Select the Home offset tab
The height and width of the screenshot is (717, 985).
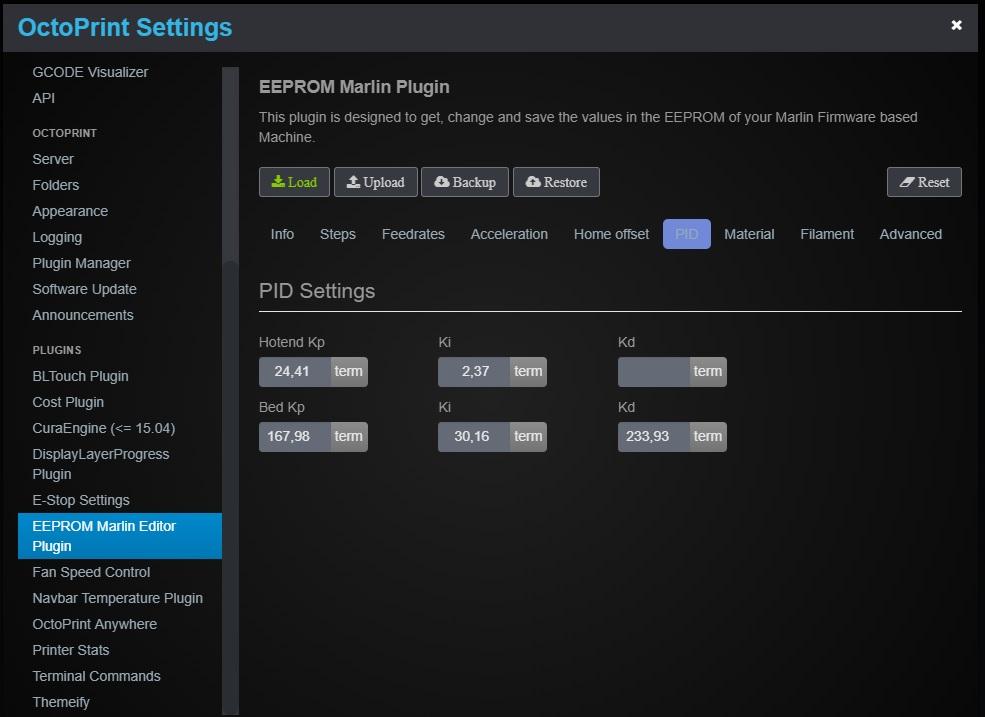611,234
